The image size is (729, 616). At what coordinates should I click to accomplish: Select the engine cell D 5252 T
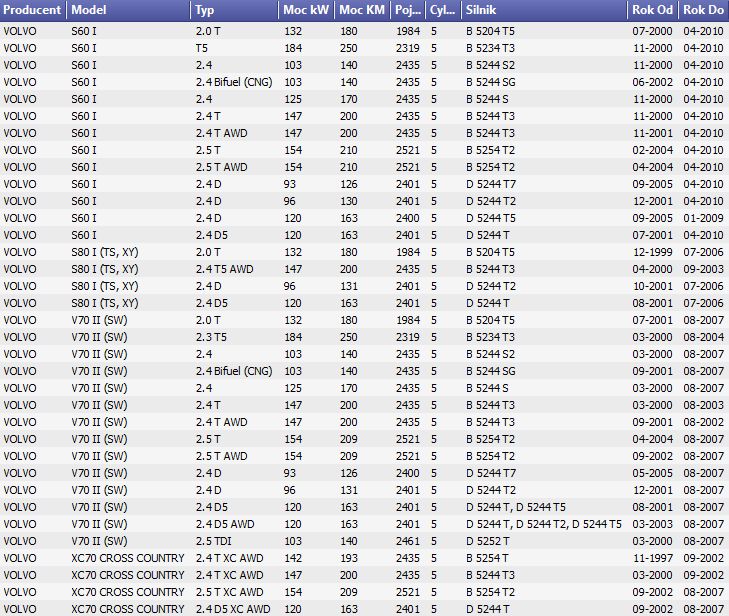tap(488, 541)
